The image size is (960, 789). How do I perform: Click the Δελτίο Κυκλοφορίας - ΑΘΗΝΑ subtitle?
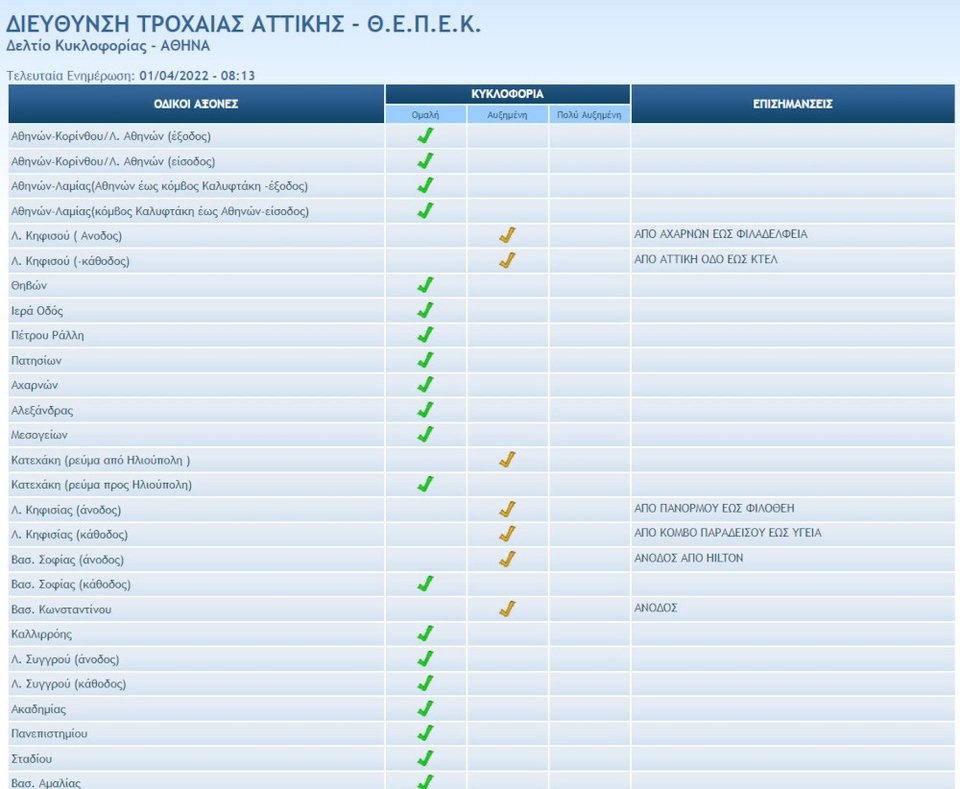click(x=108, y=46)
